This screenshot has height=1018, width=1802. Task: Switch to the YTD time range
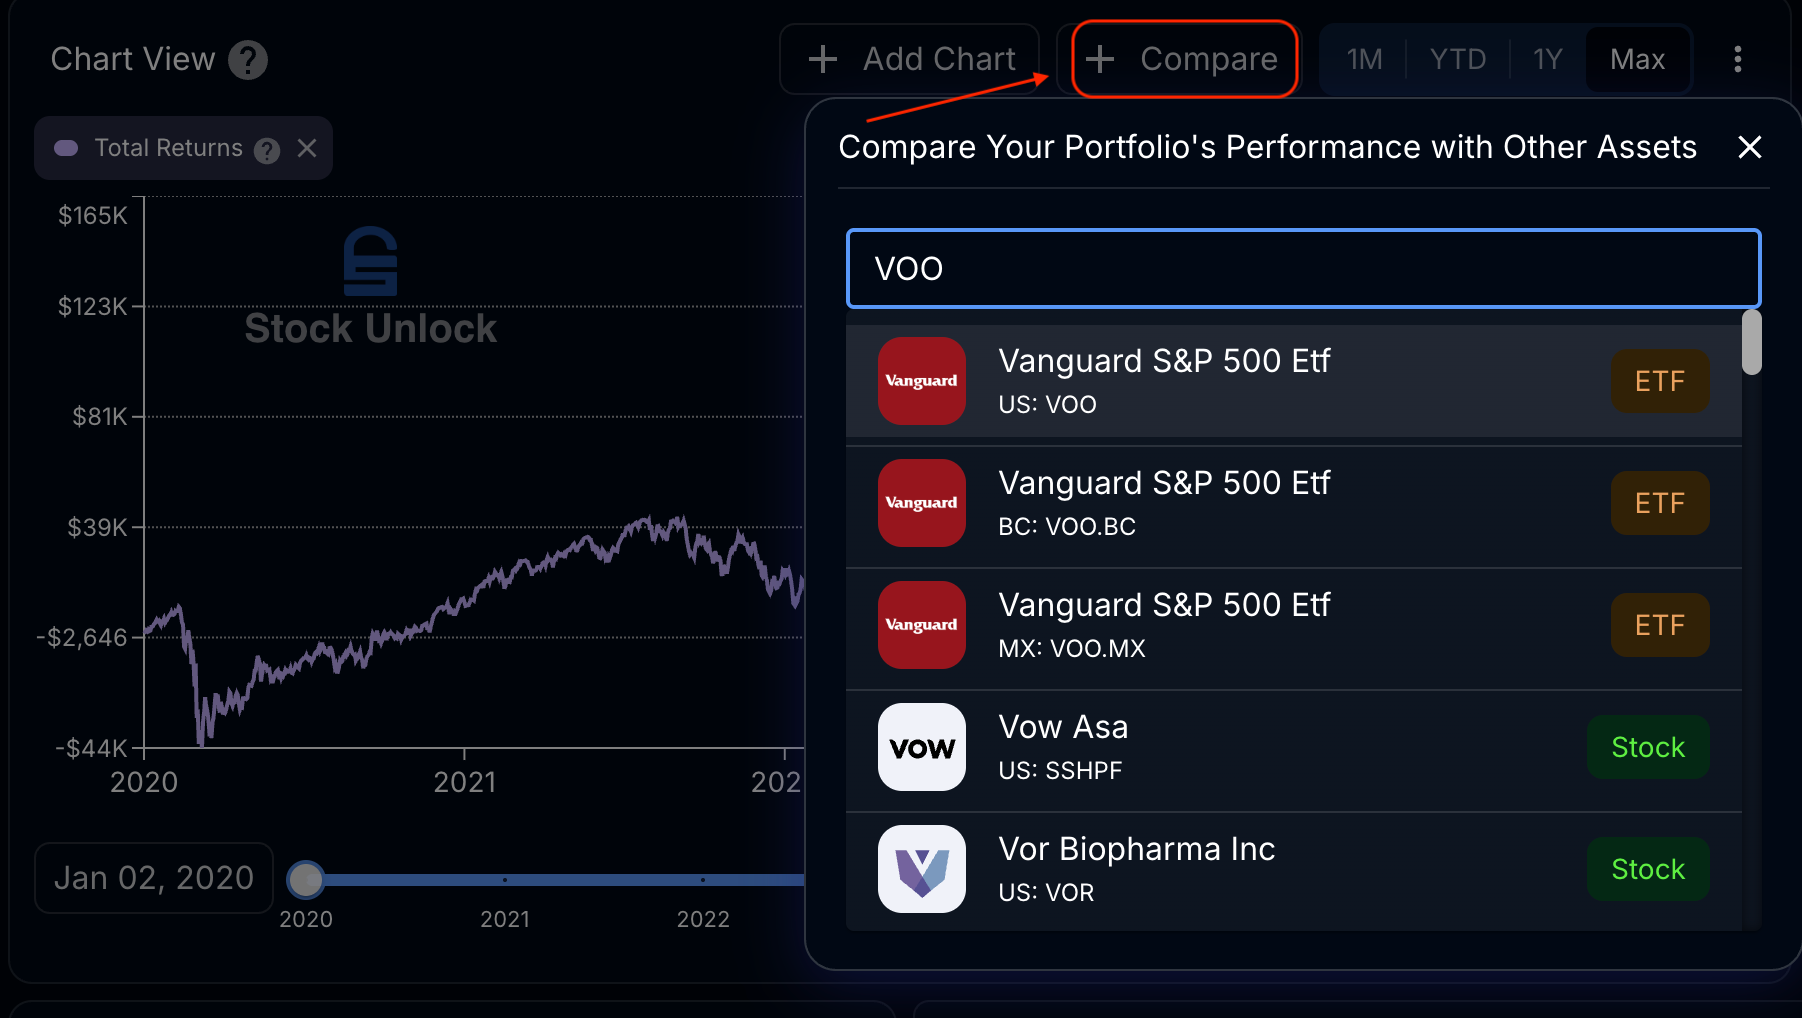click(x=1457, y=59)
